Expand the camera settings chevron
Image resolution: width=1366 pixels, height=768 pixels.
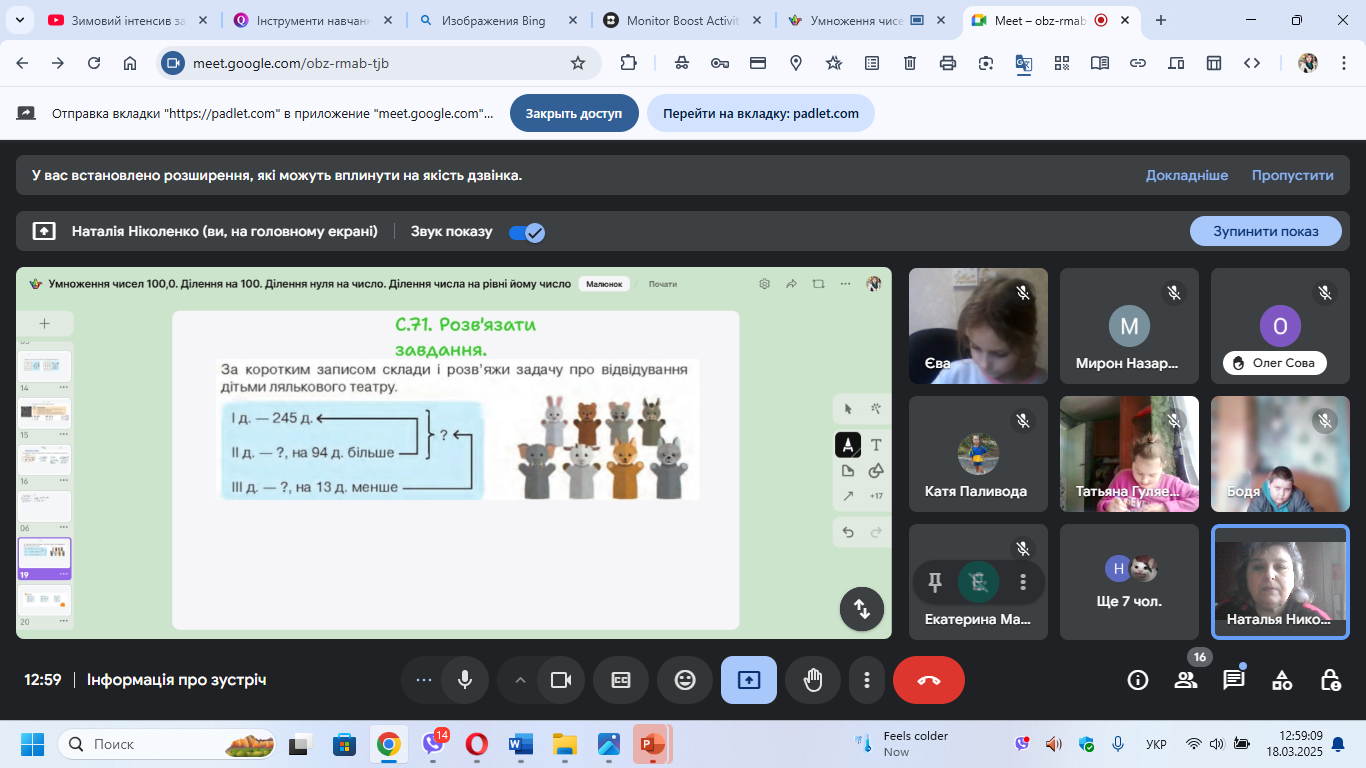519,680
